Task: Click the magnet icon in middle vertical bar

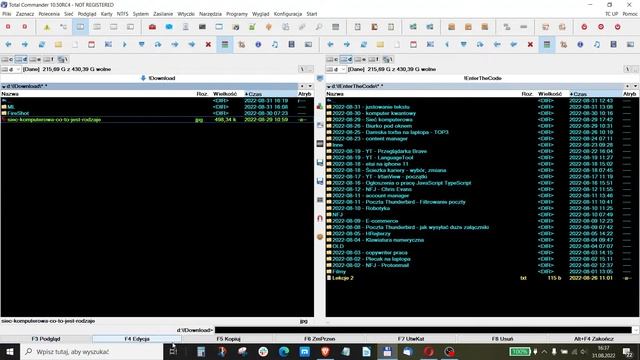Action: (320, 218)
